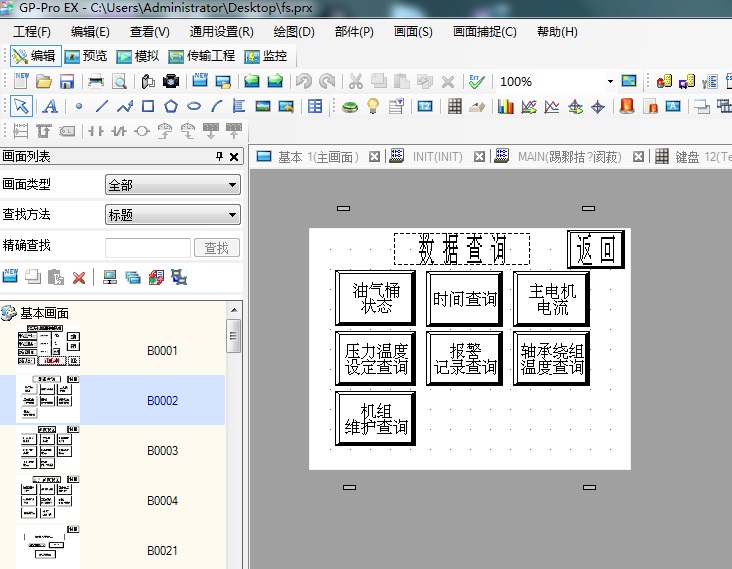Choose the text 'A' drawing tool
The width and height of the screenshot is (732, 569).
pyautogui.click(x=49, y=106)
